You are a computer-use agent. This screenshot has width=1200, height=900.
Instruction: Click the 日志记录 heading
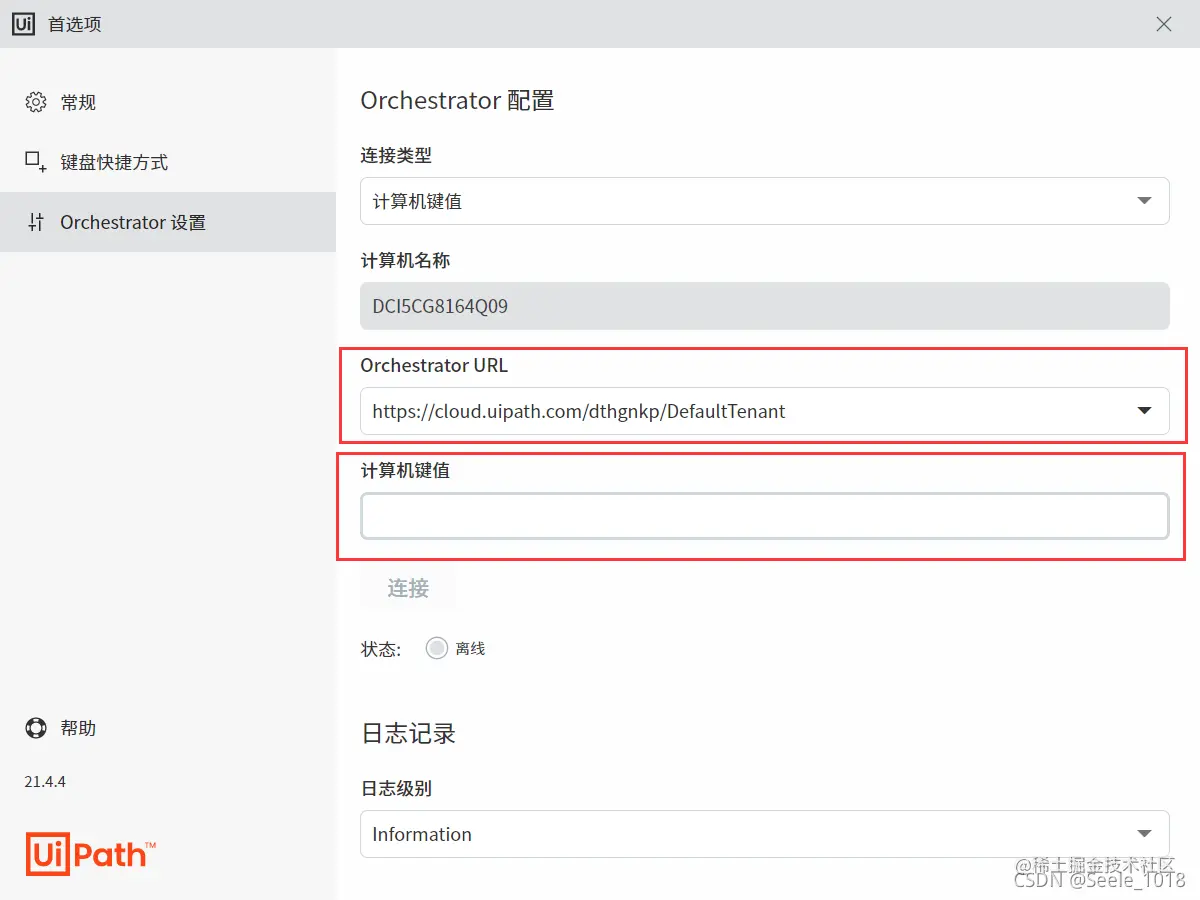pos(408,733)
